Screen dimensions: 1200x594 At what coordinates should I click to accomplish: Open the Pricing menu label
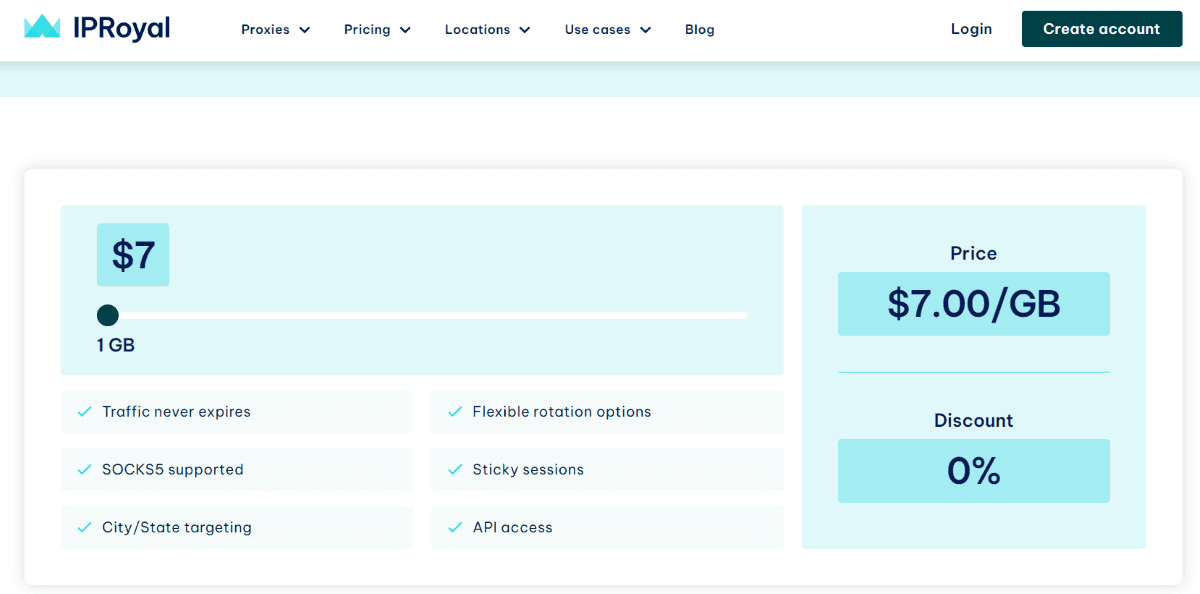367,30
